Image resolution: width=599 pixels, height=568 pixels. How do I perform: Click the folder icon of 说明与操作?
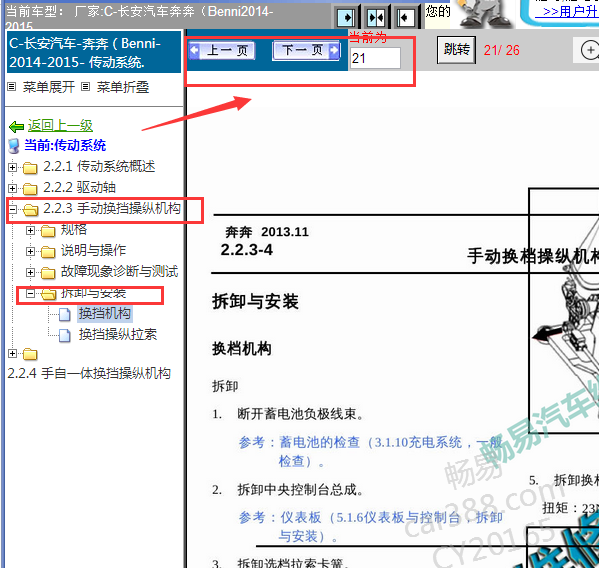pos(48,252)
